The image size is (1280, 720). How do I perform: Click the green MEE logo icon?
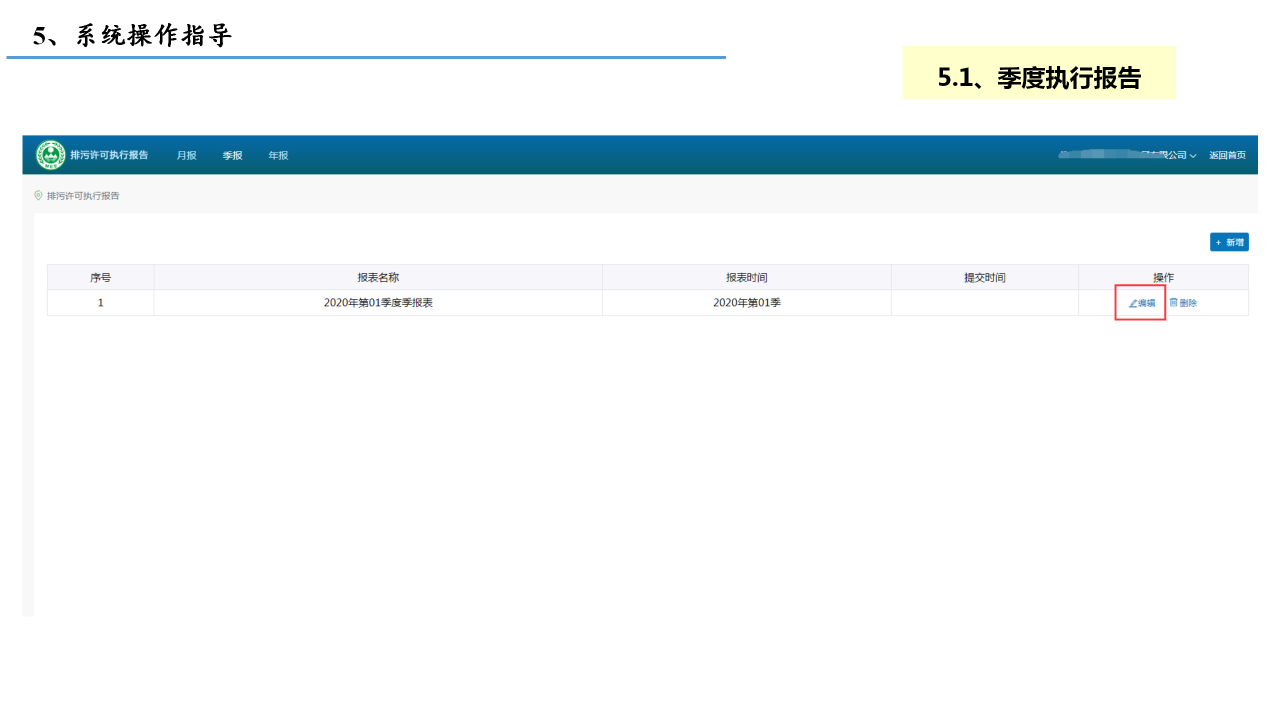[x=50, y=155]
